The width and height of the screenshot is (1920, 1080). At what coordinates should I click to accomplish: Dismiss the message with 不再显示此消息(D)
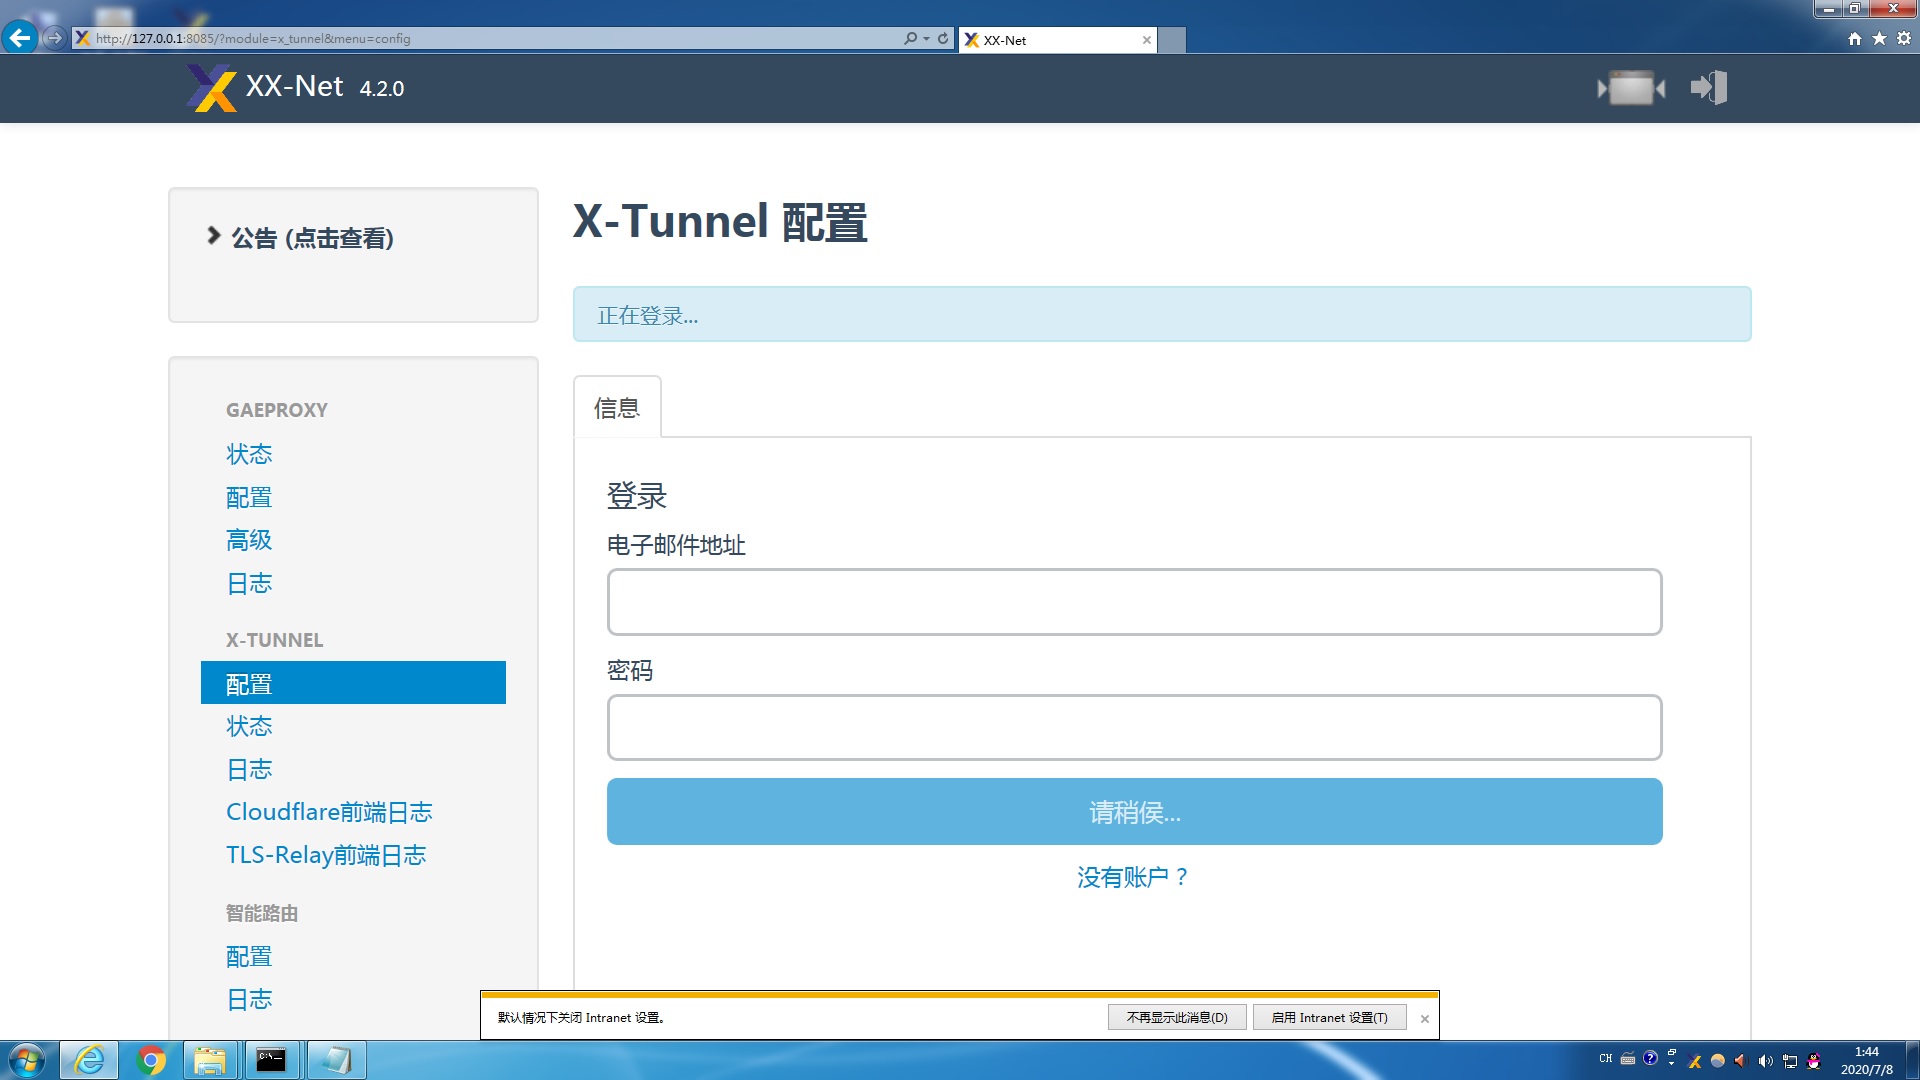1176,1017
